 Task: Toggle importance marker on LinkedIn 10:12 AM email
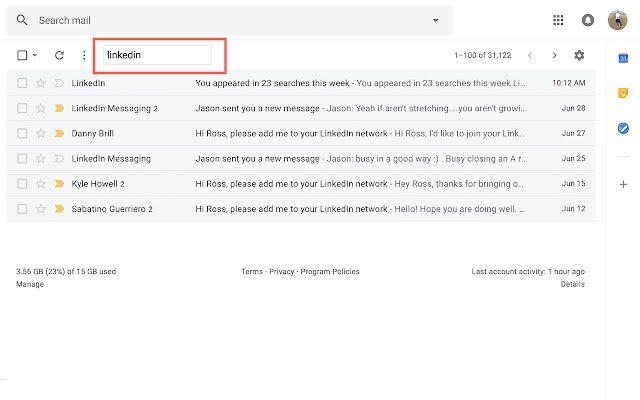click(59, 83)
